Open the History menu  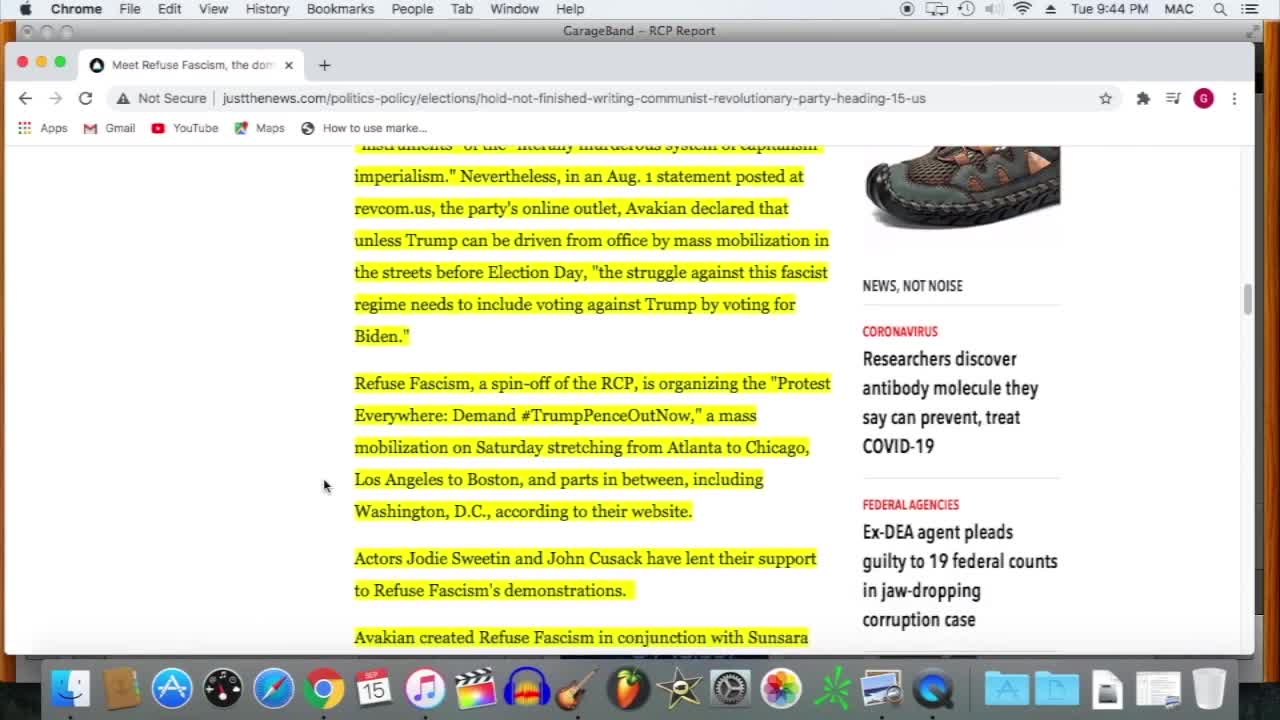tap(267, 9)
